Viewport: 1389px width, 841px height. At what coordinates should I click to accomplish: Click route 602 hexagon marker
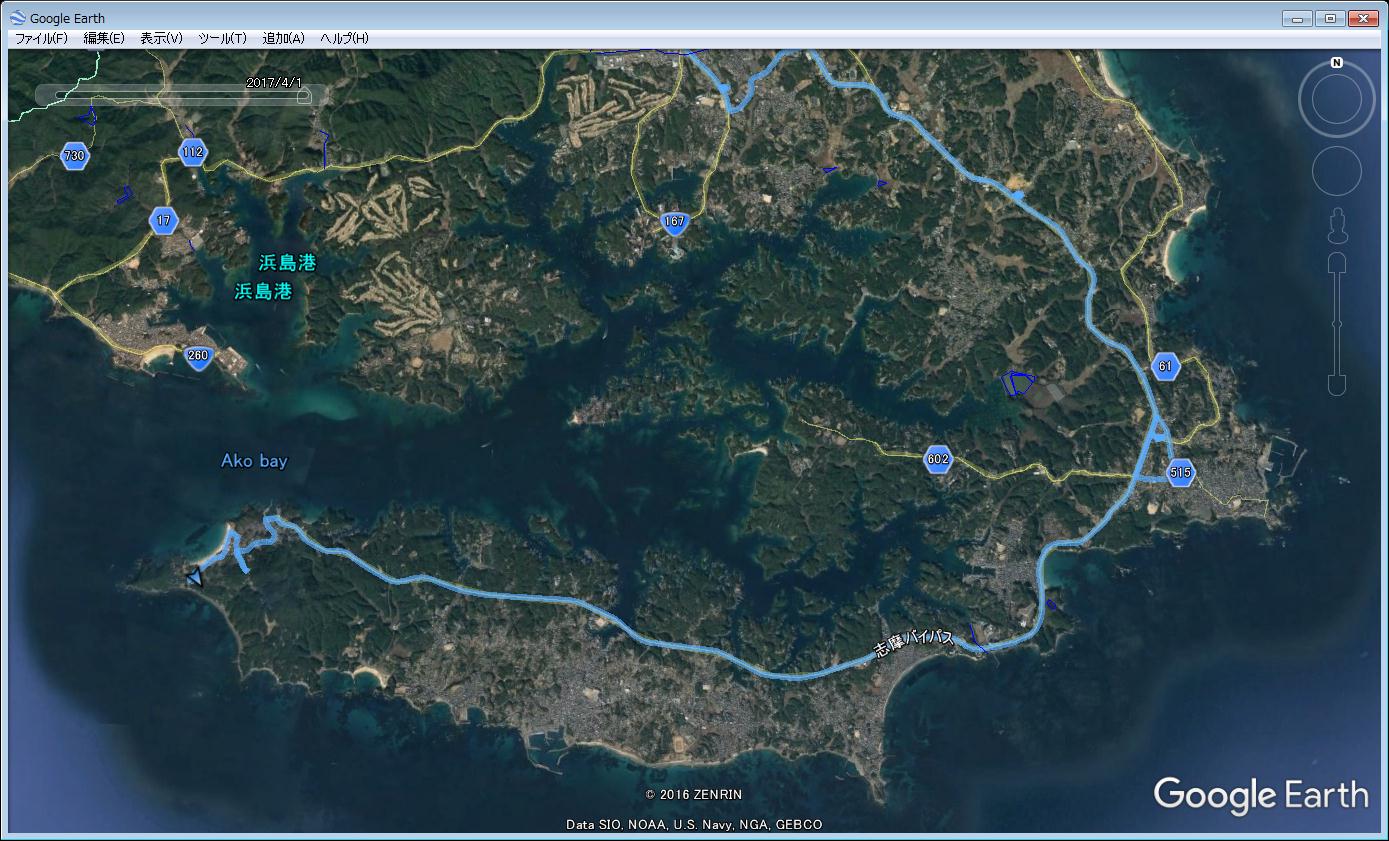coord(938,460)
